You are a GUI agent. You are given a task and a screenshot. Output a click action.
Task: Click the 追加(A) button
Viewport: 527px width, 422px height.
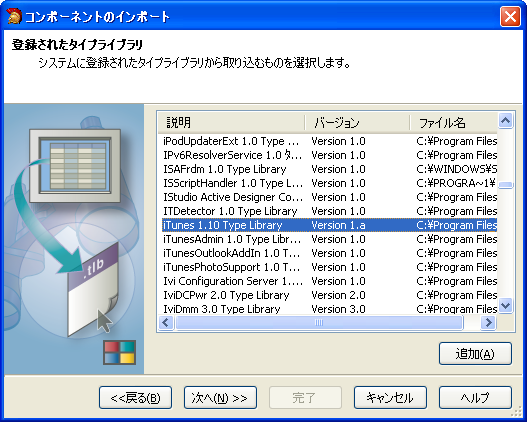[x=475, y=353]
